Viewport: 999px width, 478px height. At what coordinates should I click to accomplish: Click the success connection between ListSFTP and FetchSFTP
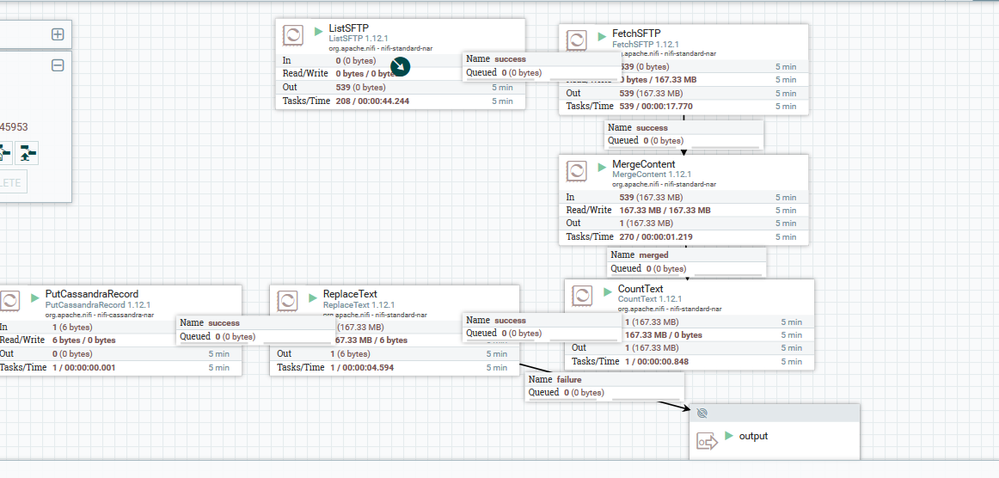[542, 66]
